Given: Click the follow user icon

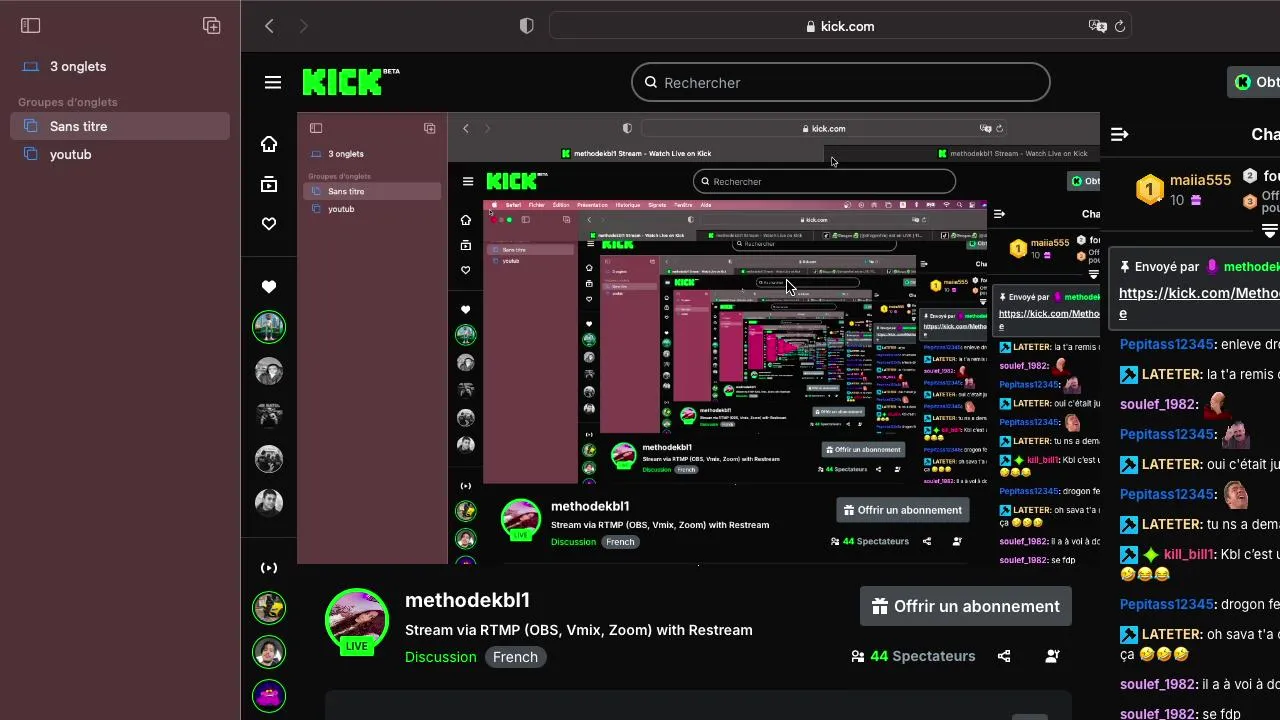Looking at the screenshot, I should [1052, 656].
